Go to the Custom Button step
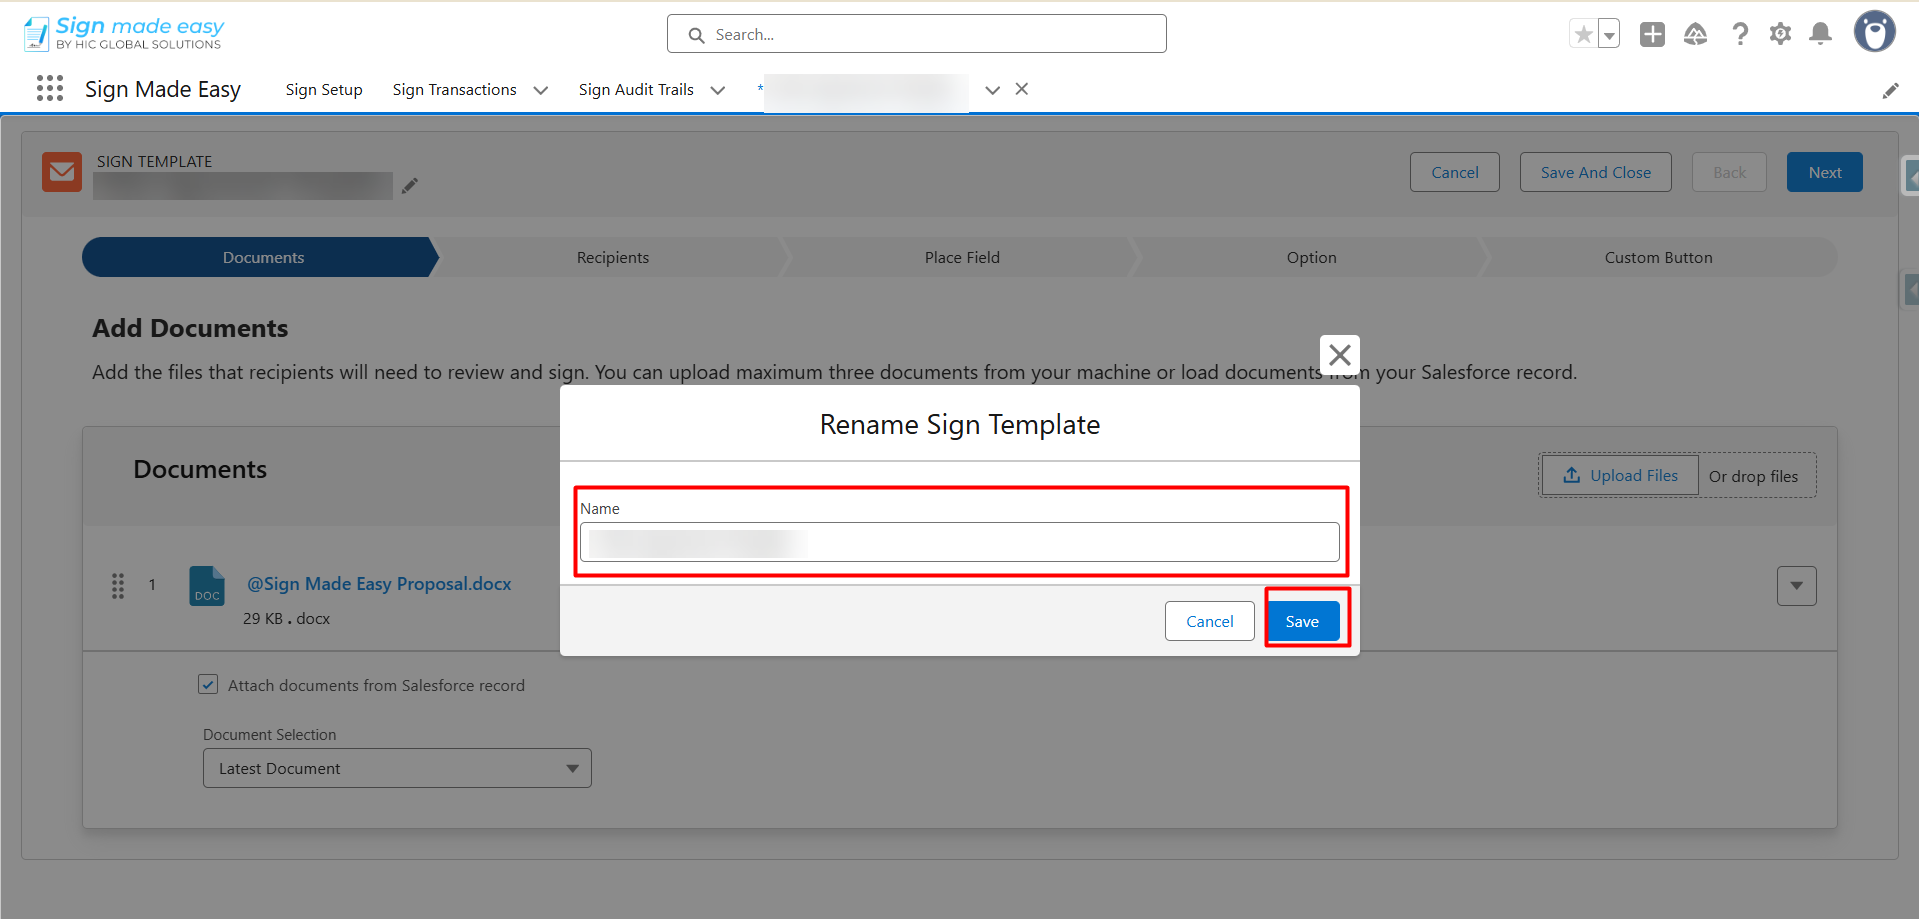The width and height of the screenshot is (1919, 919). point(1659,258)
